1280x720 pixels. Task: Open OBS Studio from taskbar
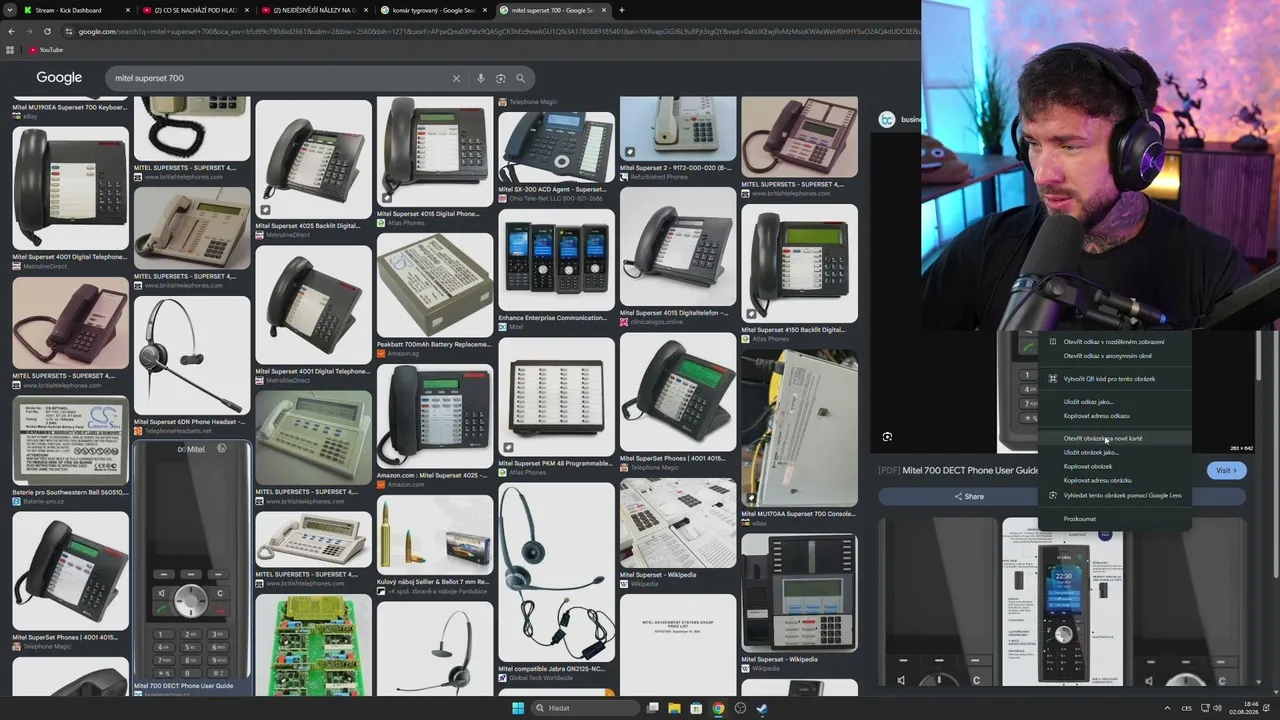(740, 708)
